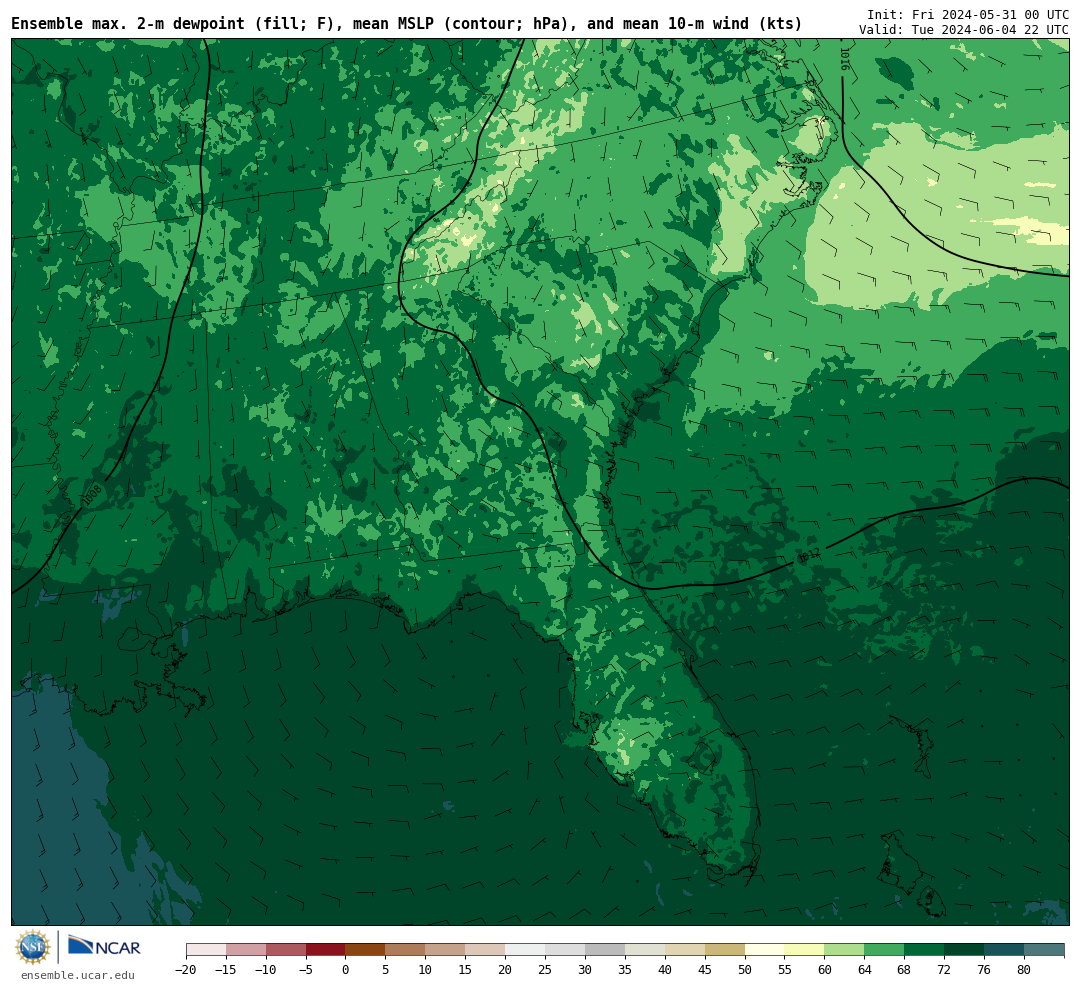Click the colorbar tick label 0
The width and height of the screenshot is (1080, 988).
(x=346, y=969)
